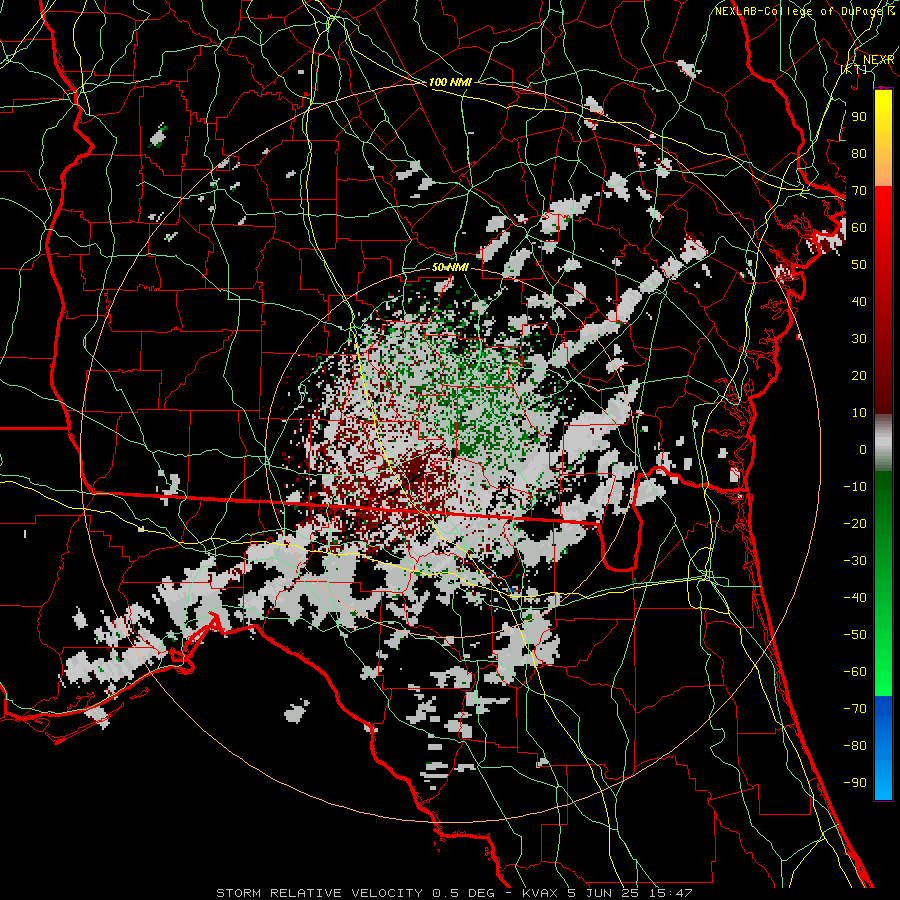The image size is (900, 900).
Task: Click the -90 value on the legend scale
Action: (x=855, y=783)
